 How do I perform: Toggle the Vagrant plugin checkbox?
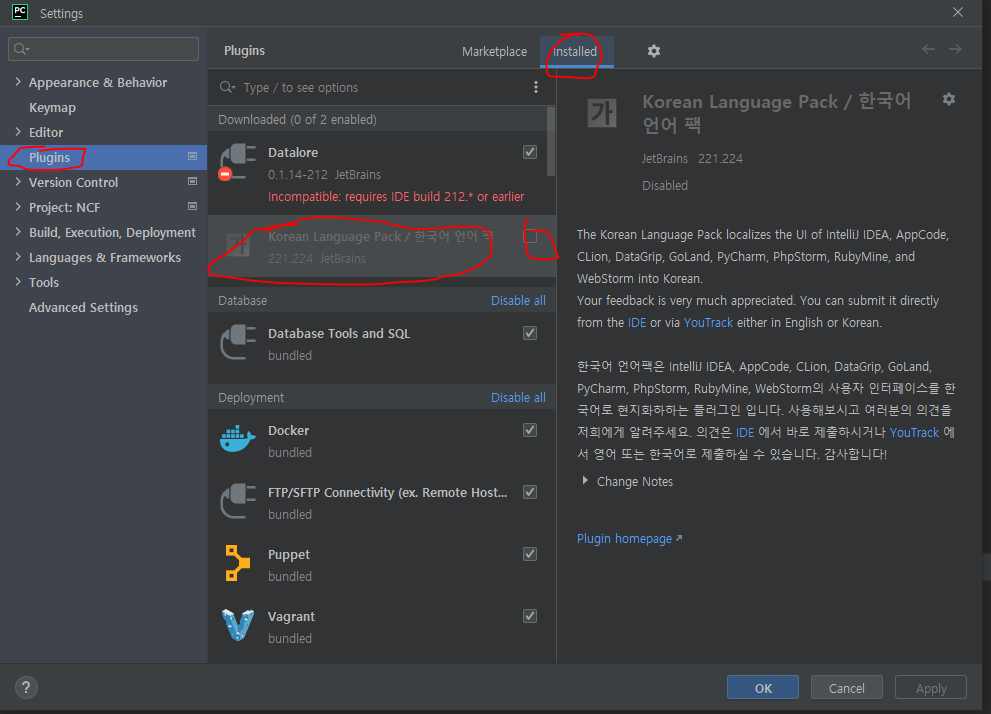point(530,615)
